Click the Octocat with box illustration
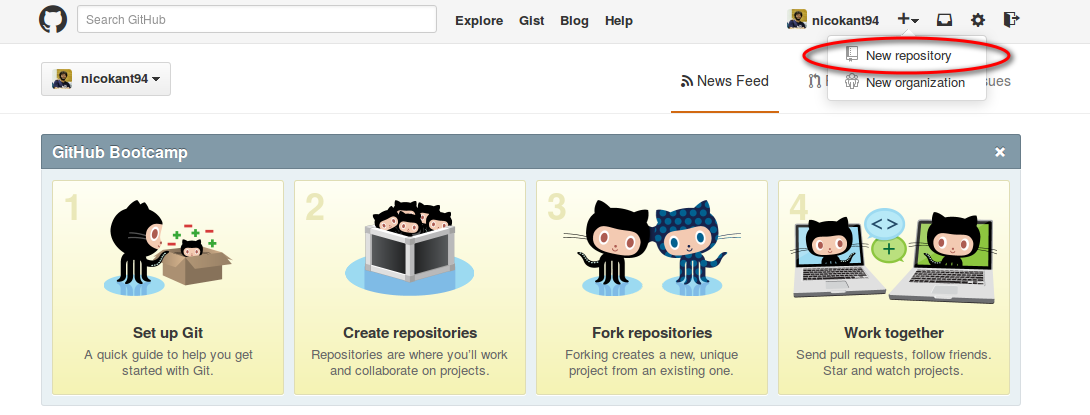Image resolution: width=1090 pixels, height=415 pixels. click(168, 247)
